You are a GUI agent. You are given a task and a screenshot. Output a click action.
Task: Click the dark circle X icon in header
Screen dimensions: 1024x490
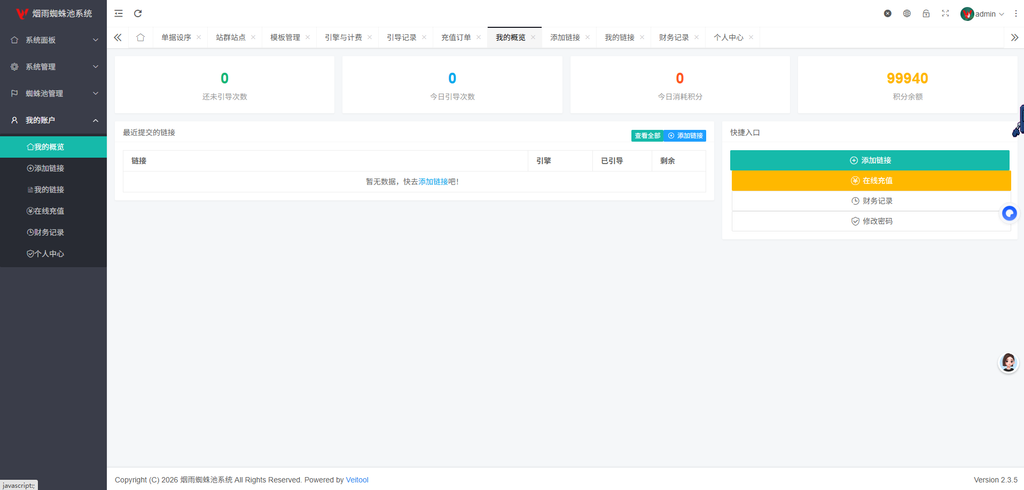(x=888, y=13)
